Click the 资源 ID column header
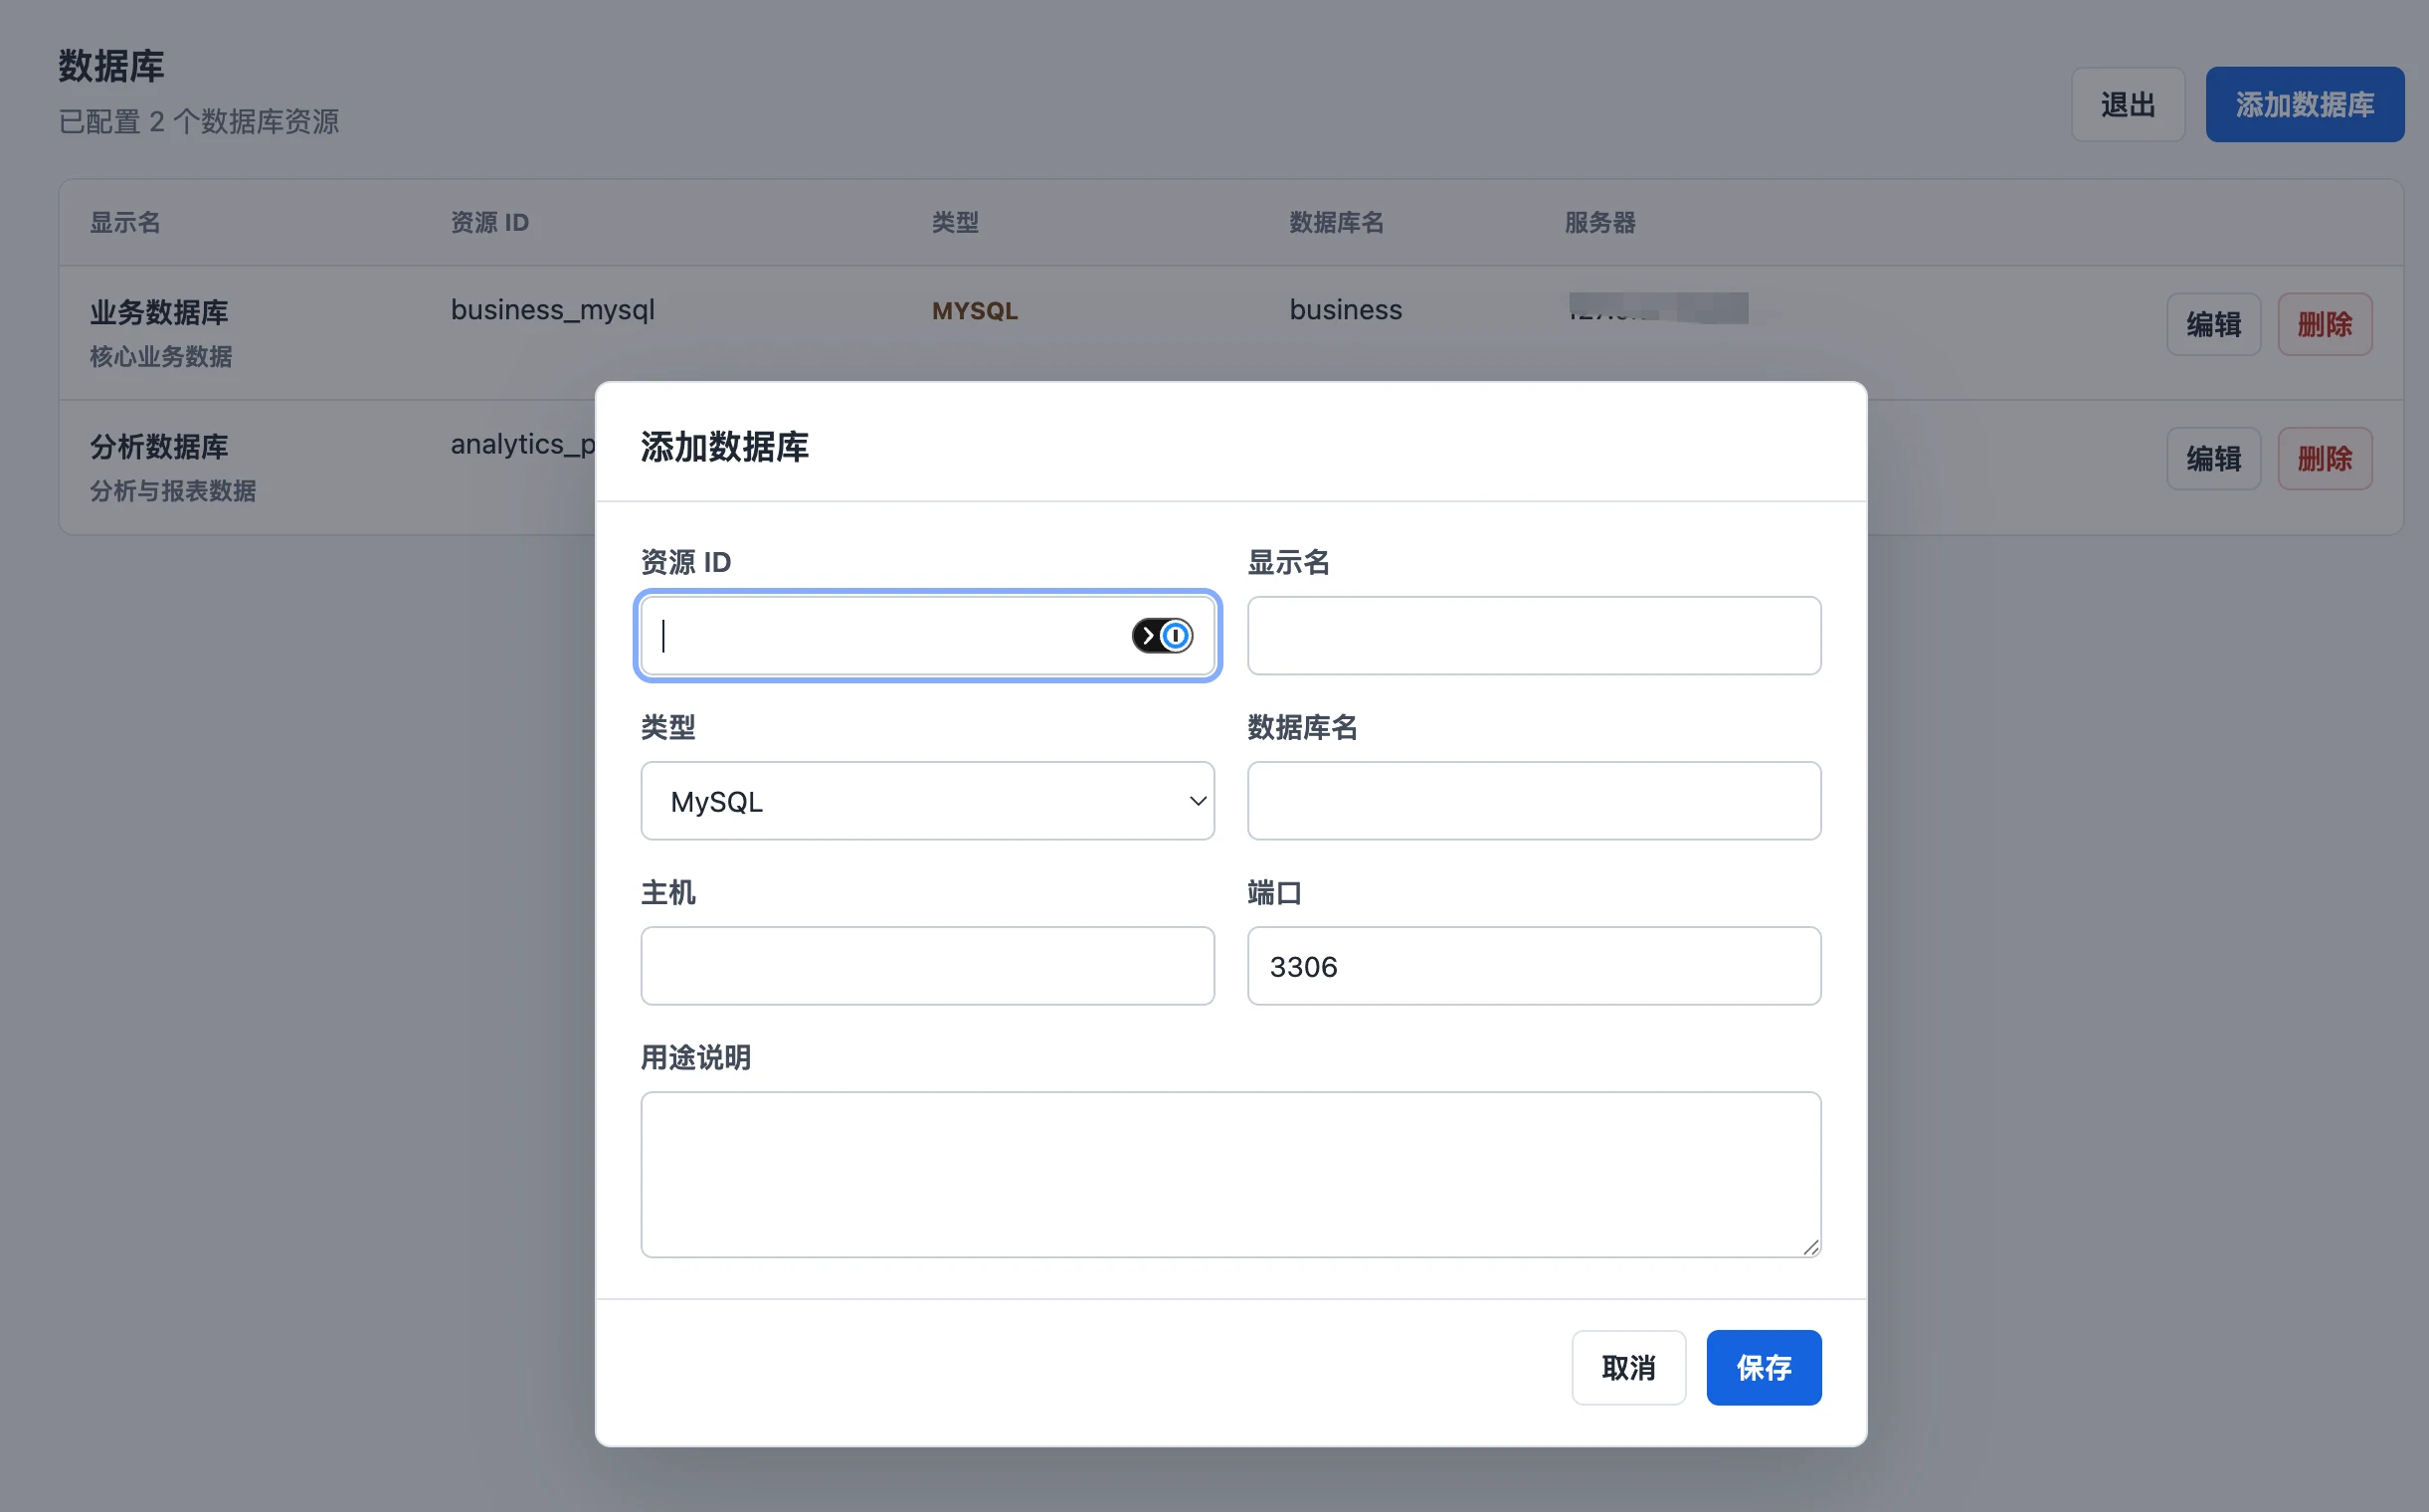The width and height of the screenshot is (2429, 1512). click(x=489, y=222)
